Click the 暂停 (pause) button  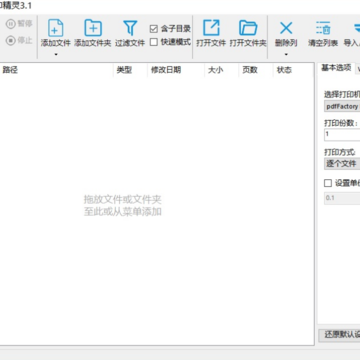[x=20, y=24]
